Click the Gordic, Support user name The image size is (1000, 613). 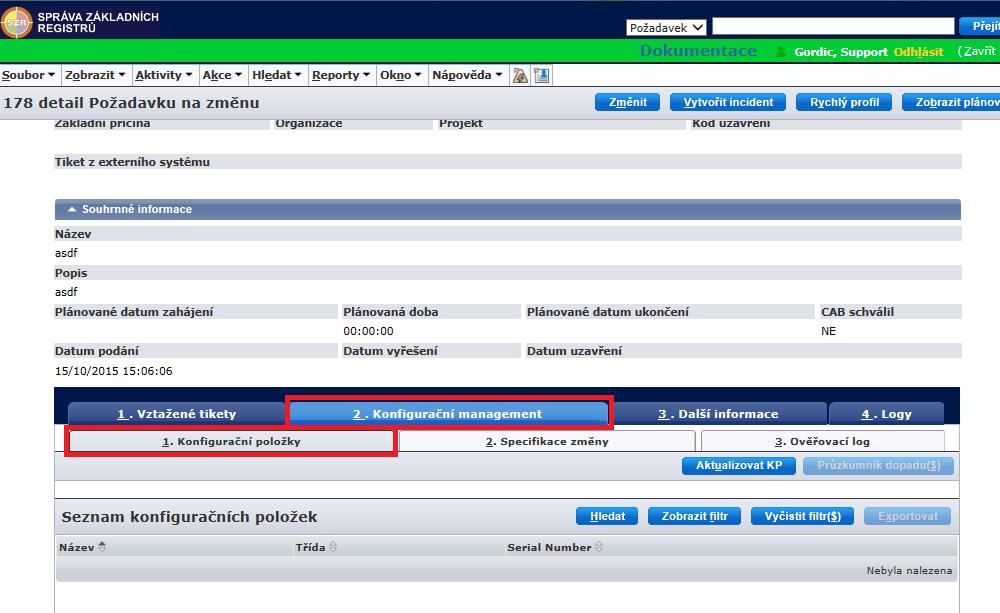click(x=841, y=52)
